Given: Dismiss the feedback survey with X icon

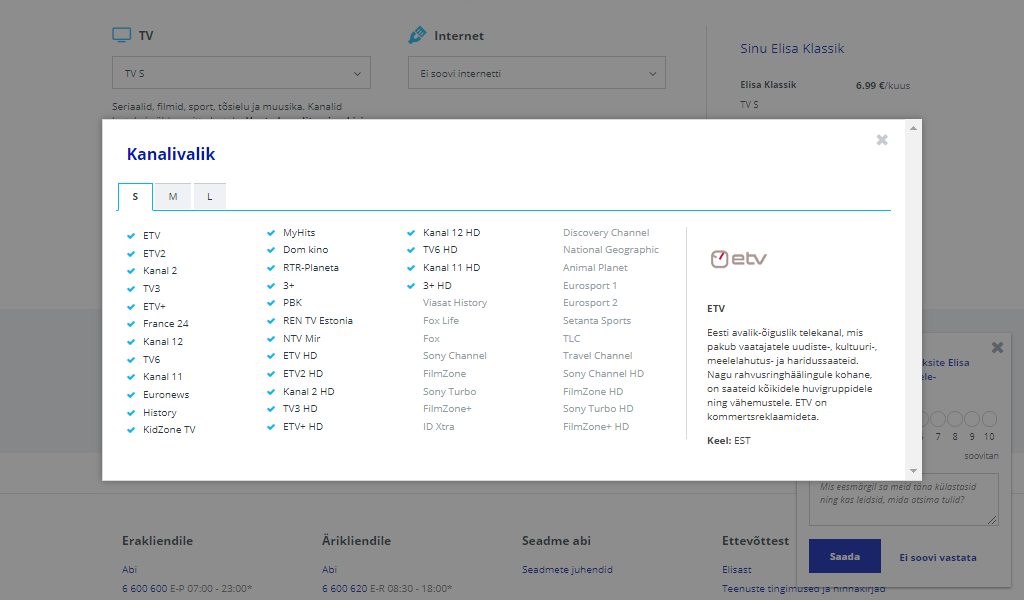Looking at the screenshot, I should (997, 348).
